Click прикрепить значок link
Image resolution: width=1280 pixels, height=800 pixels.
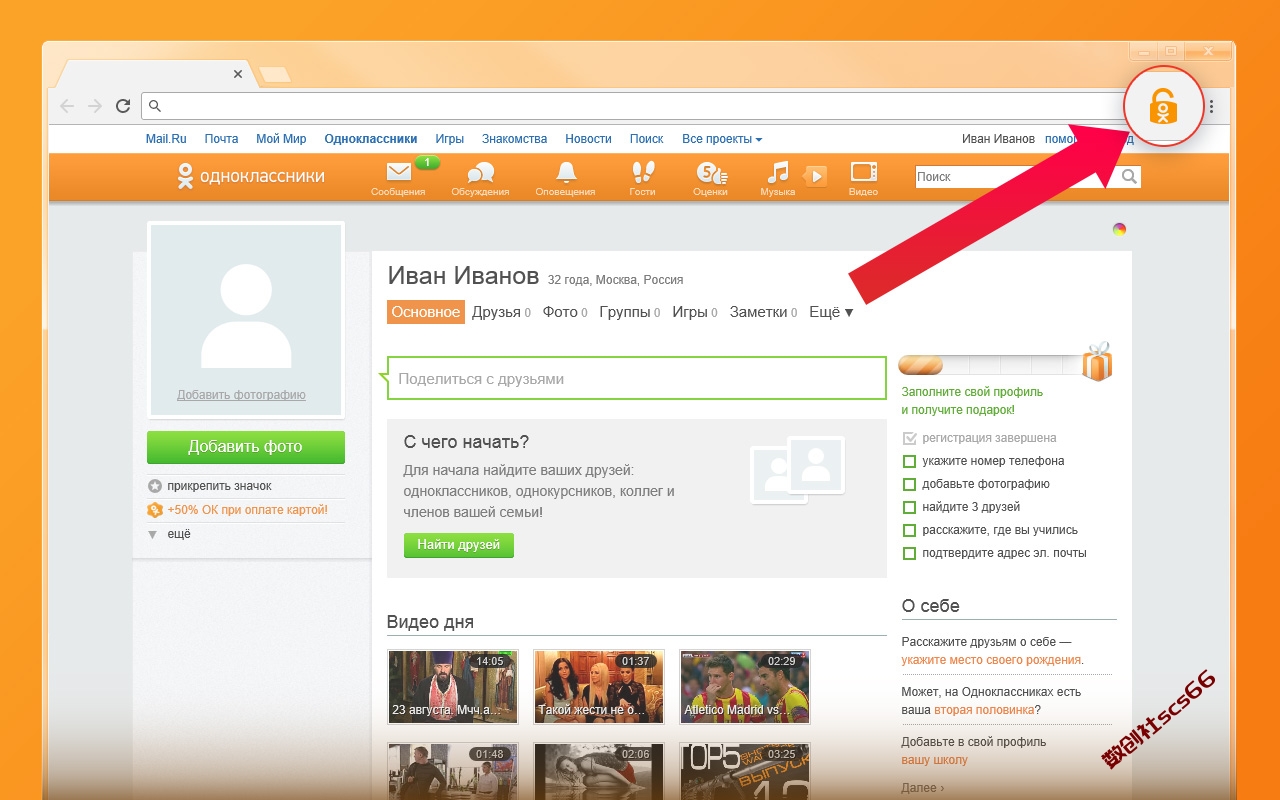tap(220, 486)
